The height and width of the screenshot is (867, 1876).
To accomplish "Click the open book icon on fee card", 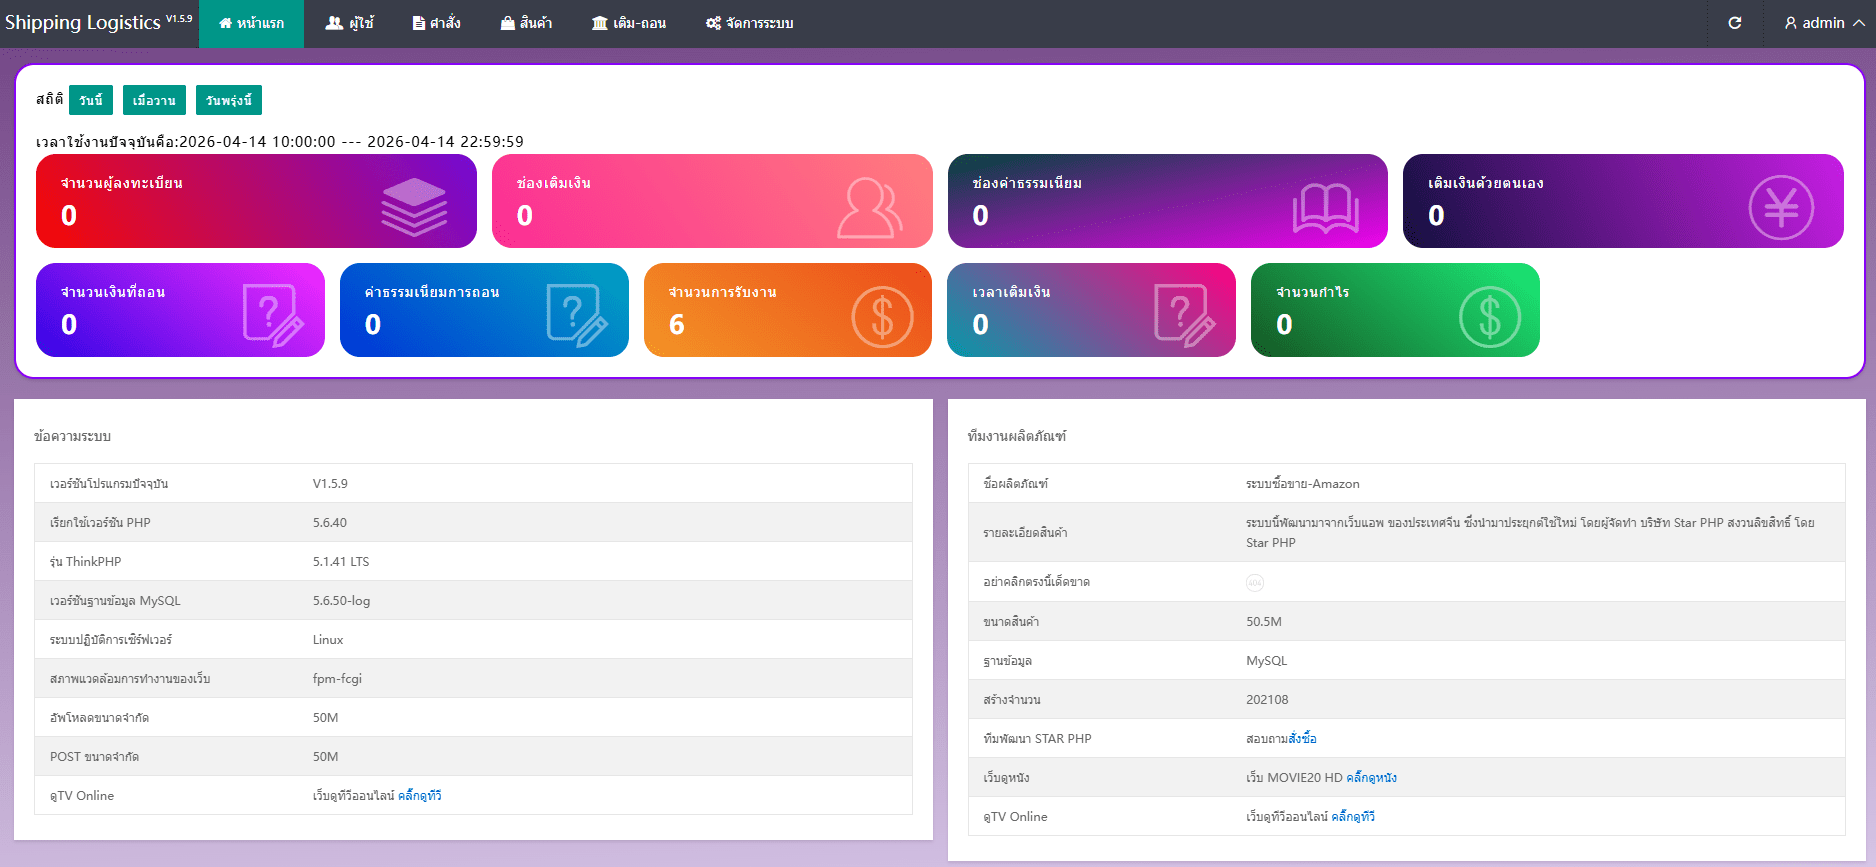I will pyautogui.click(x=1325, y=208).
